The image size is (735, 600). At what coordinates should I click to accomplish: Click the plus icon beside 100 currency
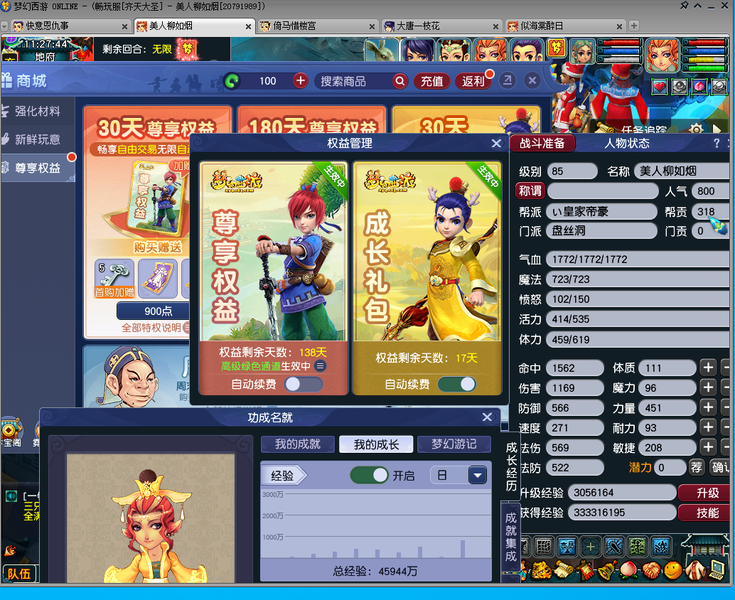click(300, 81)
